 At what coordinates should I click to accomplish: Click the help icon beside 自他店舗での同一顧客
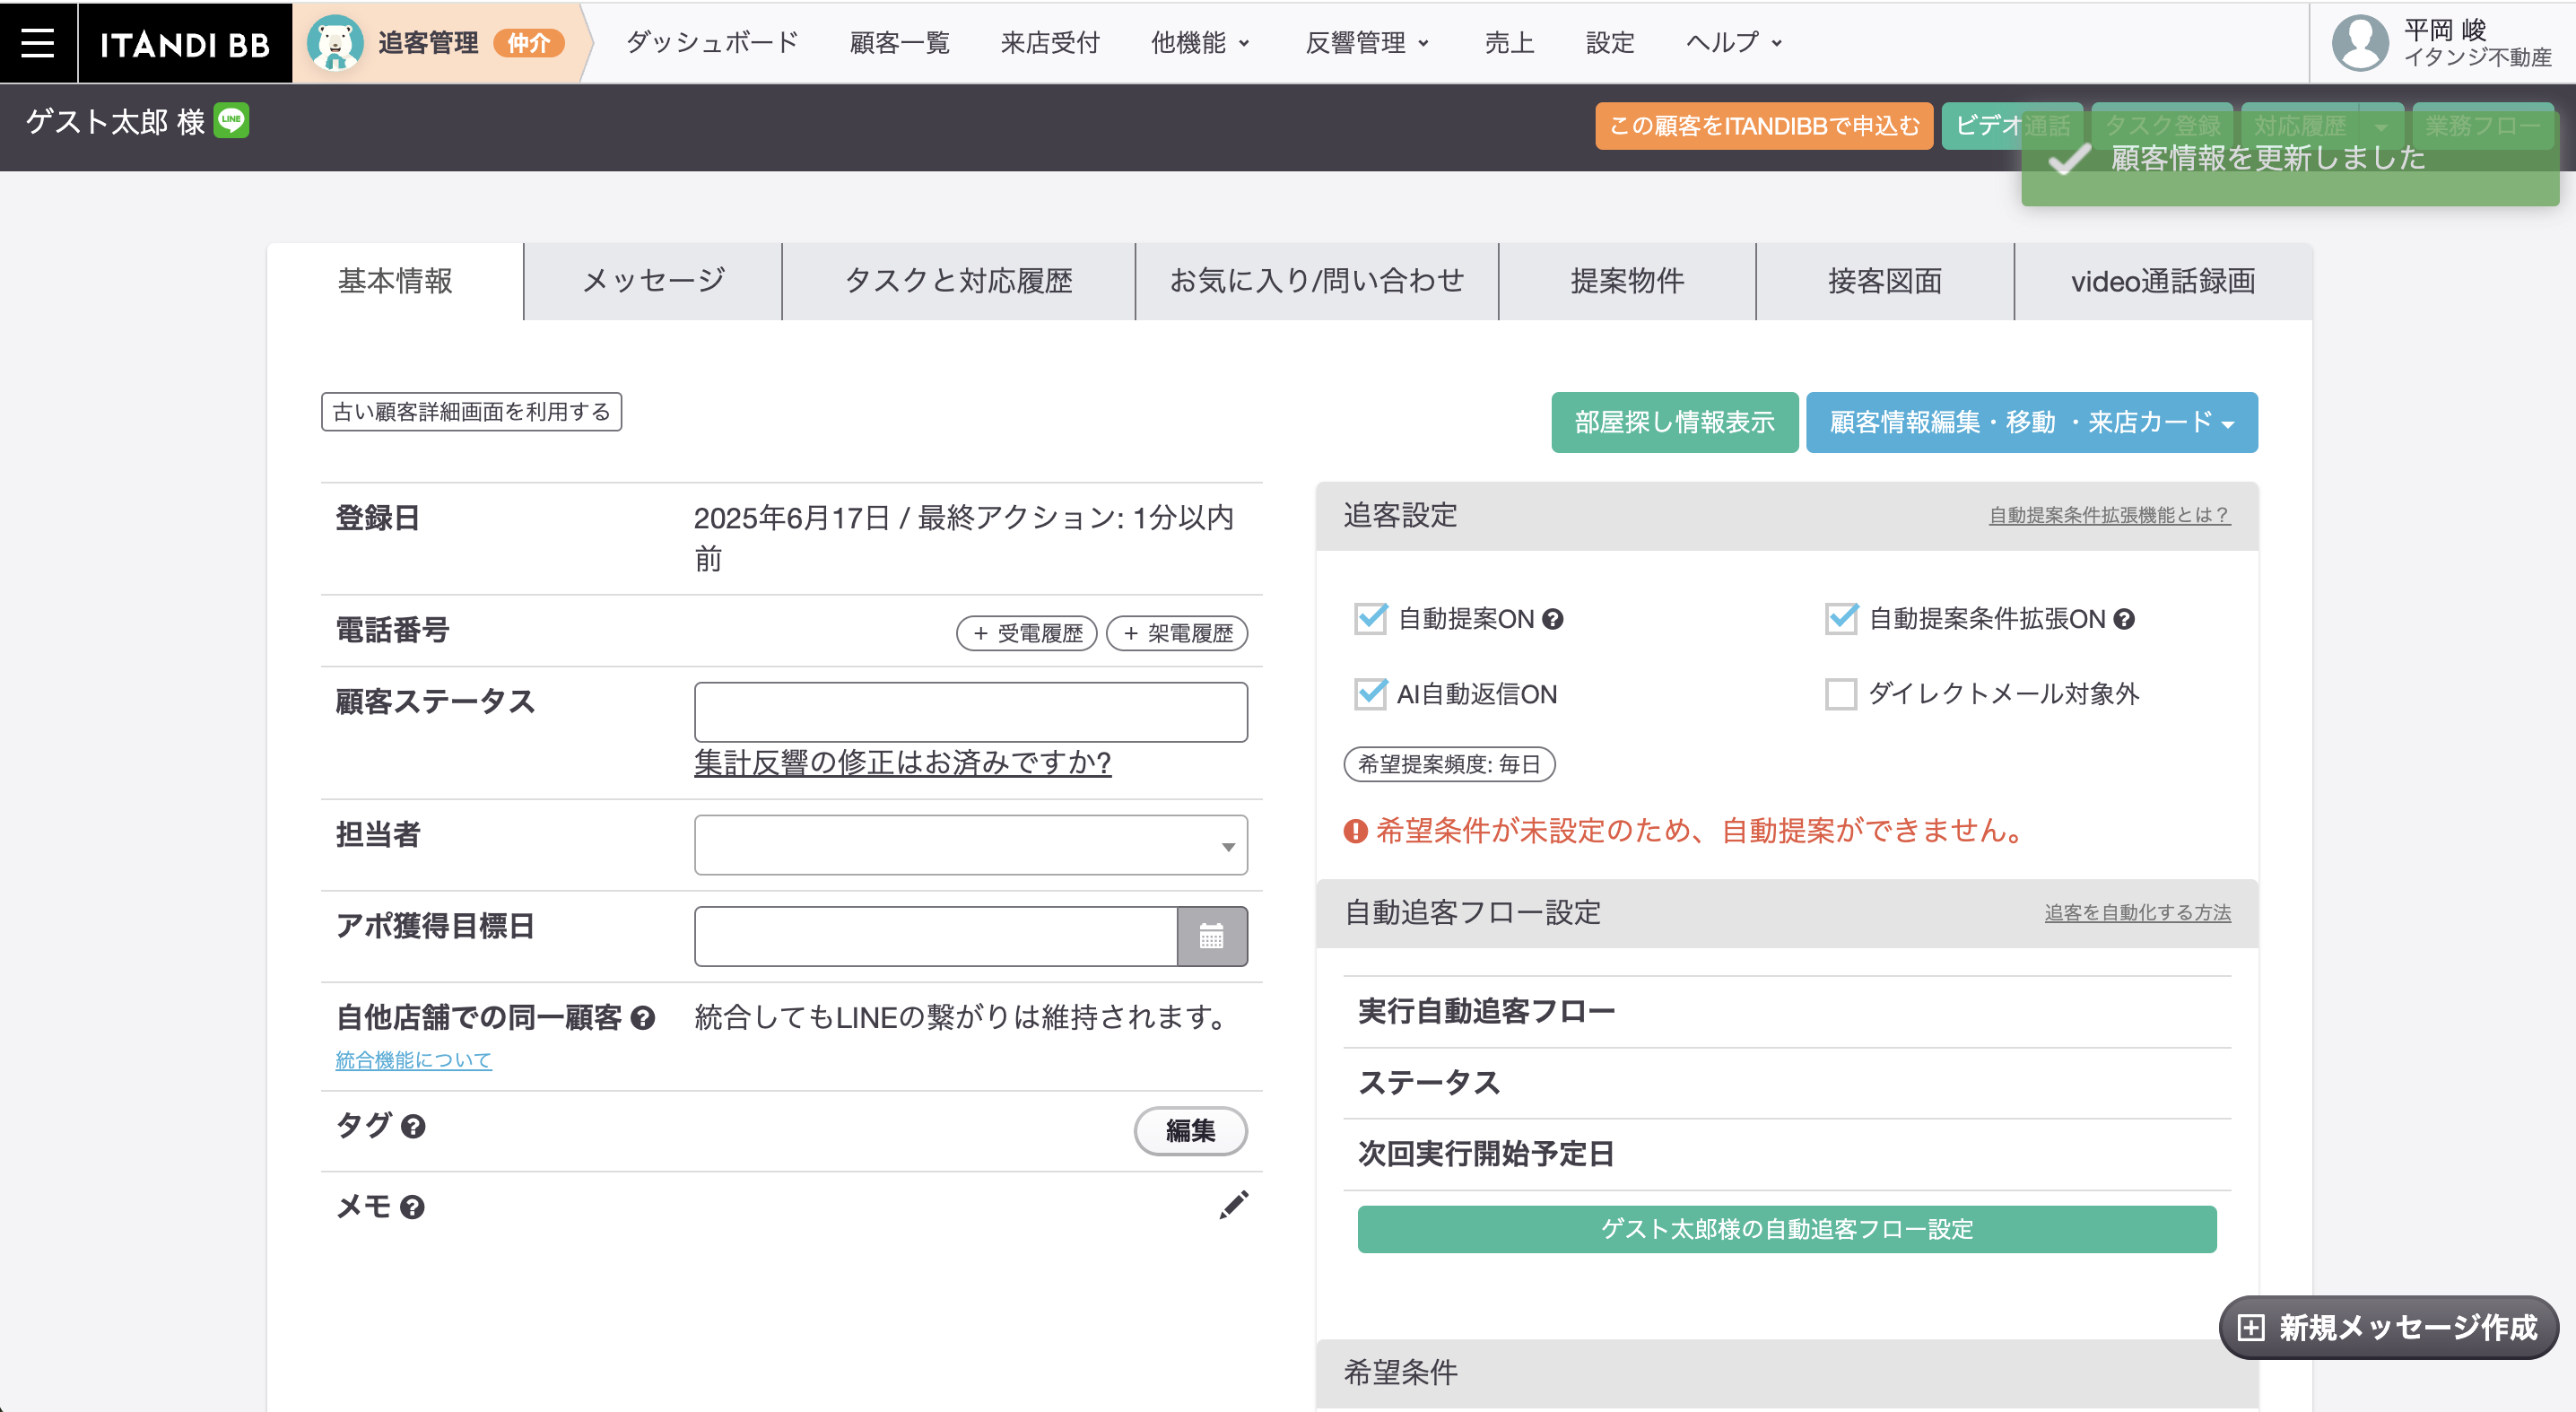click(x=643, y=1018)
